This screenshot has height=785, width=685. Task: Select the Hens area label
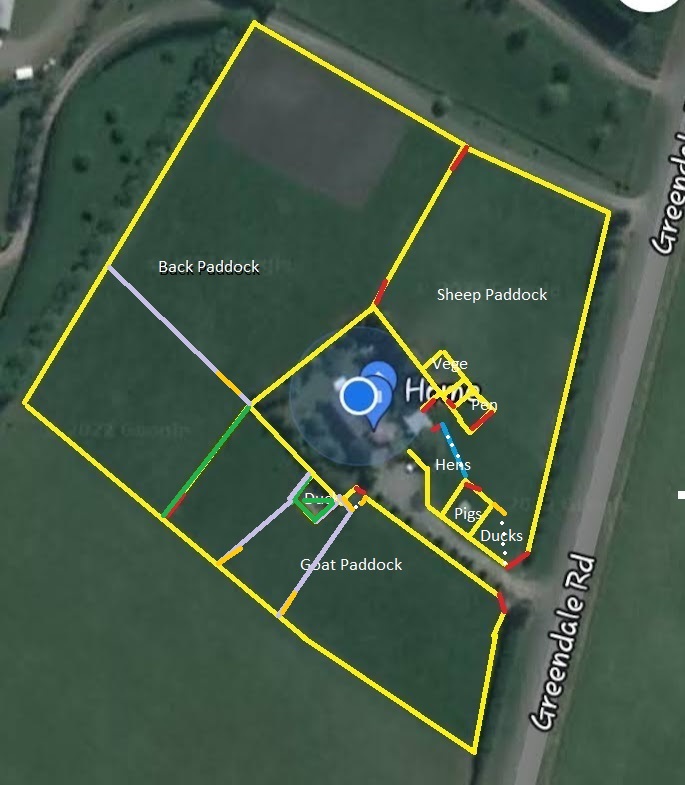453,465
